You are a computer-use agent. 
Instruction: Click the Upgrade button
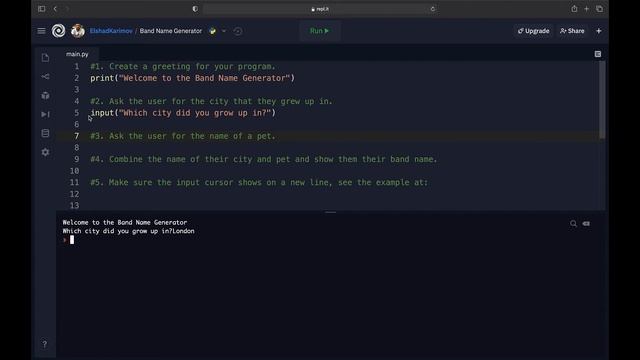pos(533,31)
